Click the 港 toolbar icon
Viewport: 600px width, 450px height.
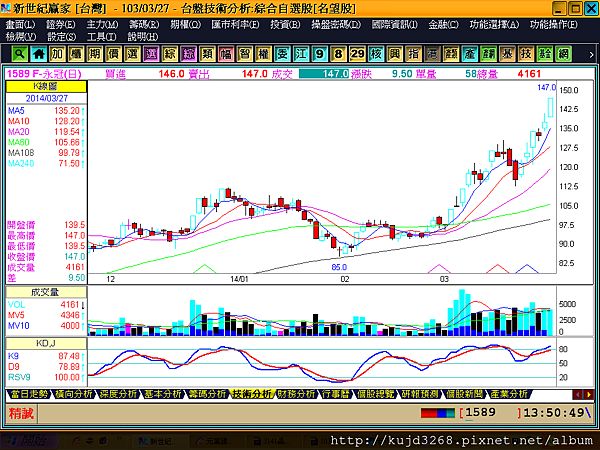[432, 54]
